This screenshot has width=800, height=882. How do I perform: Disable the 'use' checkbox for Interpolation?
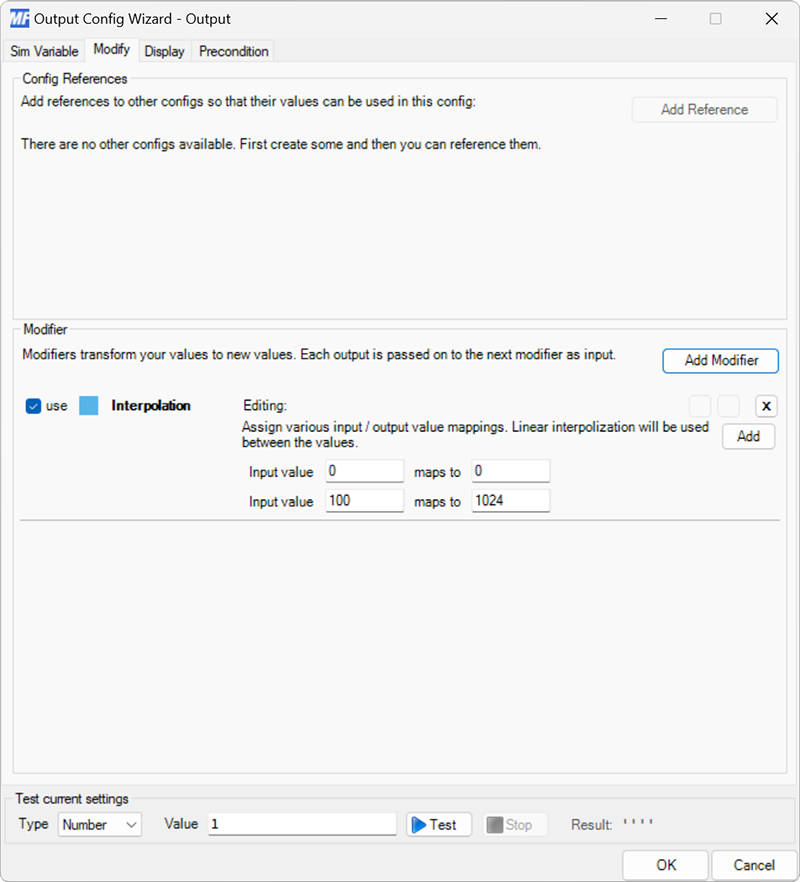click(x=33, y=406)
